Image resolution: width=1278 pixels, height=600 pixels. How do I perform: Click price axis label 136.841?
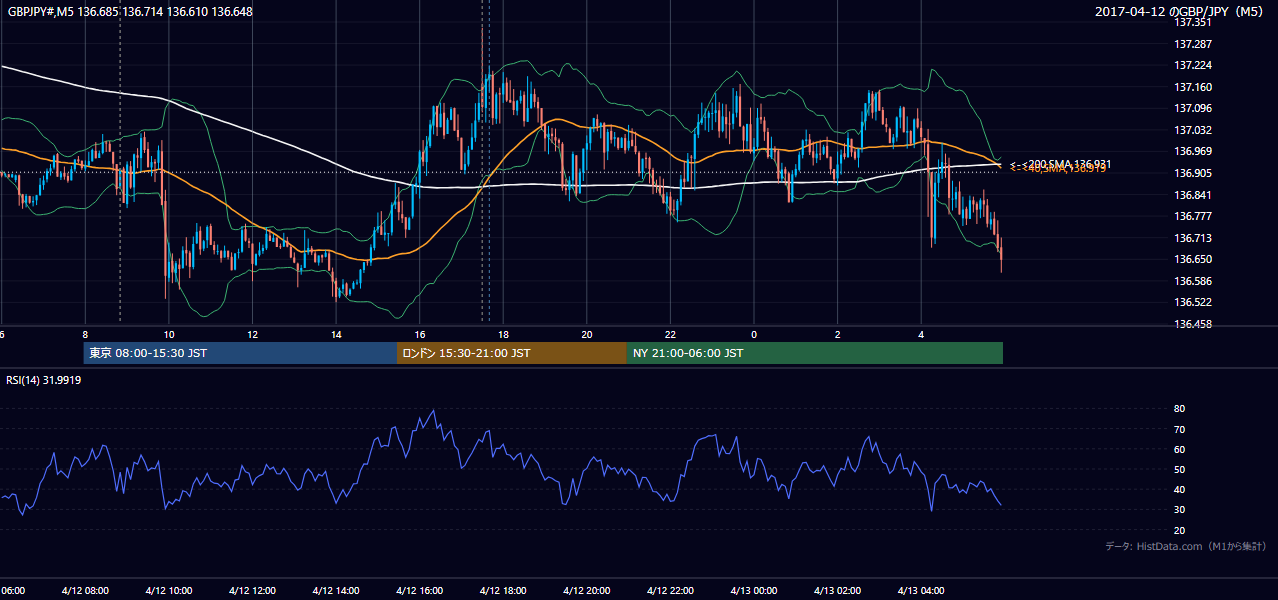(x=1194, y=195)
